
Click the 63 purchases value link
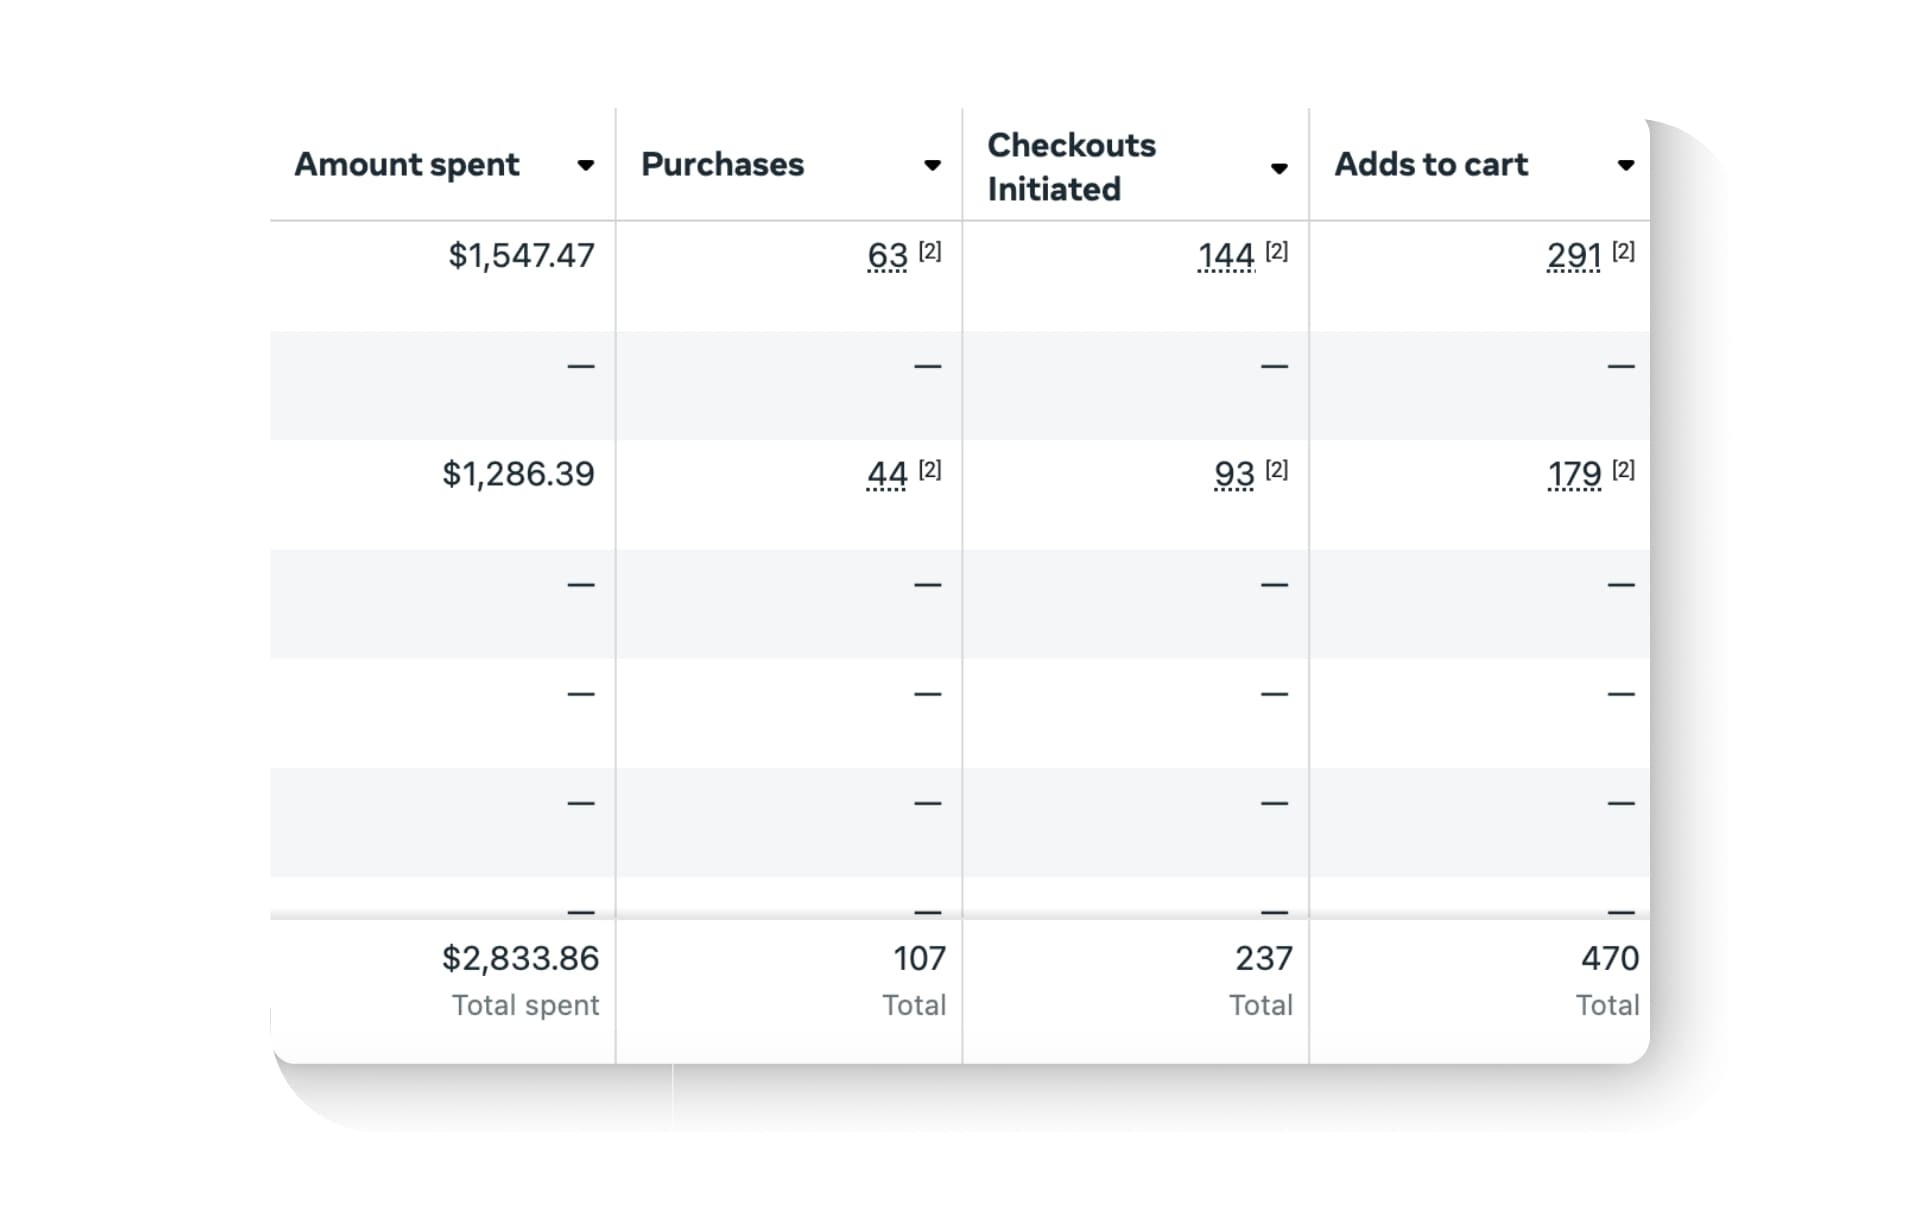(x=887, y=256)
